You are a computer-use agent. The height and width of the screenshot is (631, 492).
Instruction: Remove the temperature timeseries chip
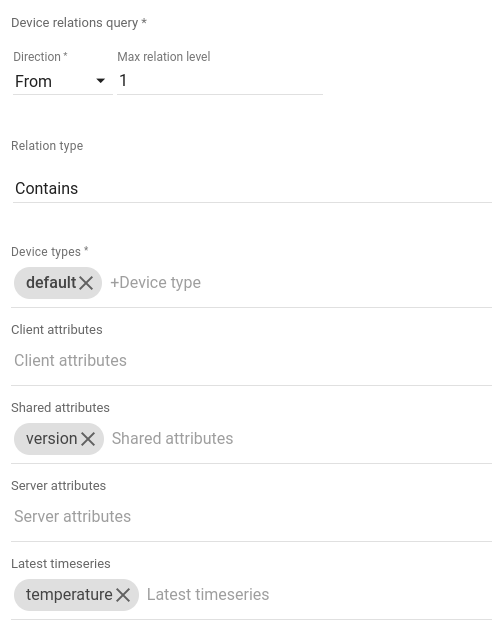[123, 595]
